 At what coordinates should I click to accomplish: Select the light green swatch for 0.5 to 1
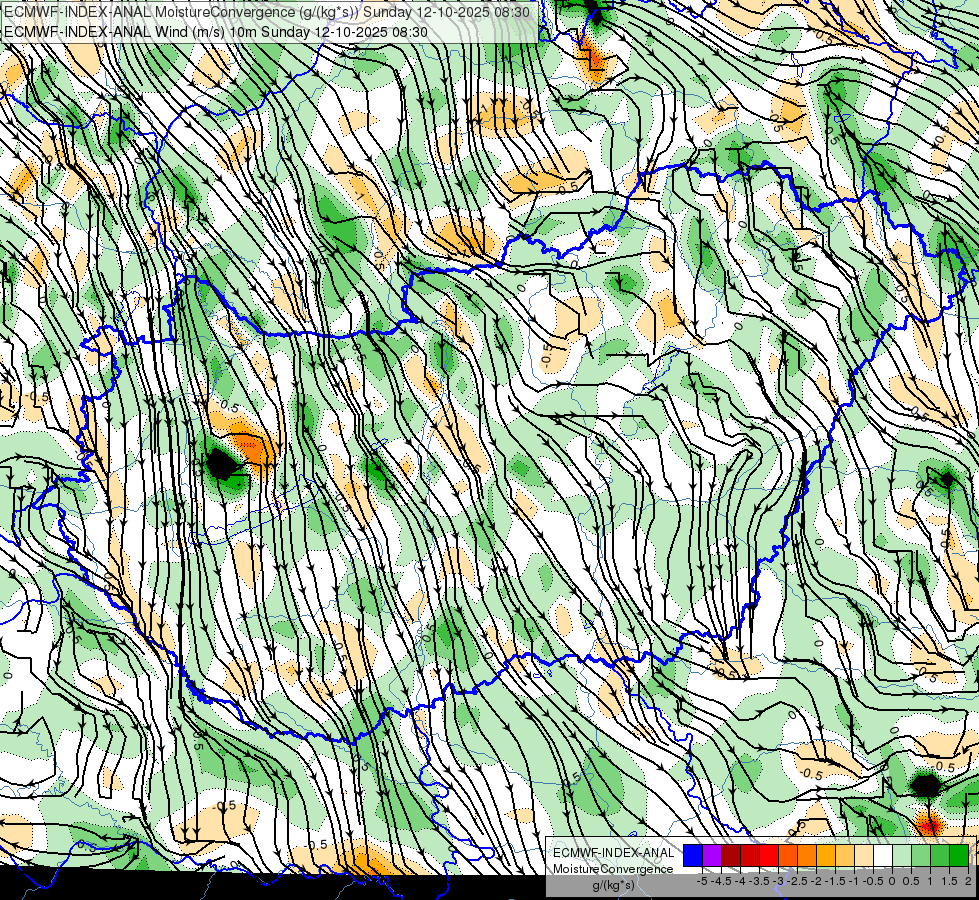[x=922, y=855]
